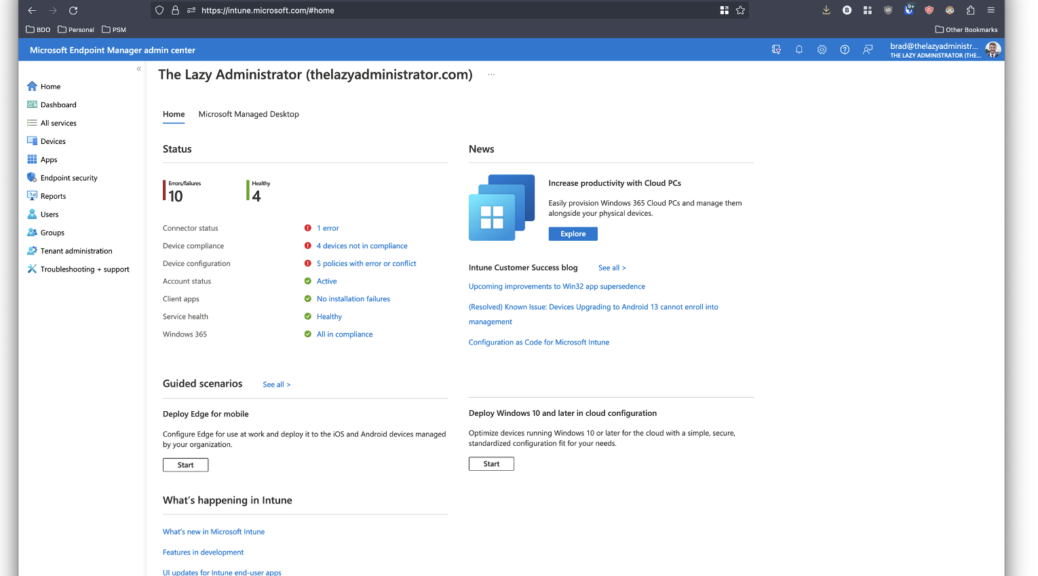
Task: Open the browser hamburger menu
Action: pos(991,11)
